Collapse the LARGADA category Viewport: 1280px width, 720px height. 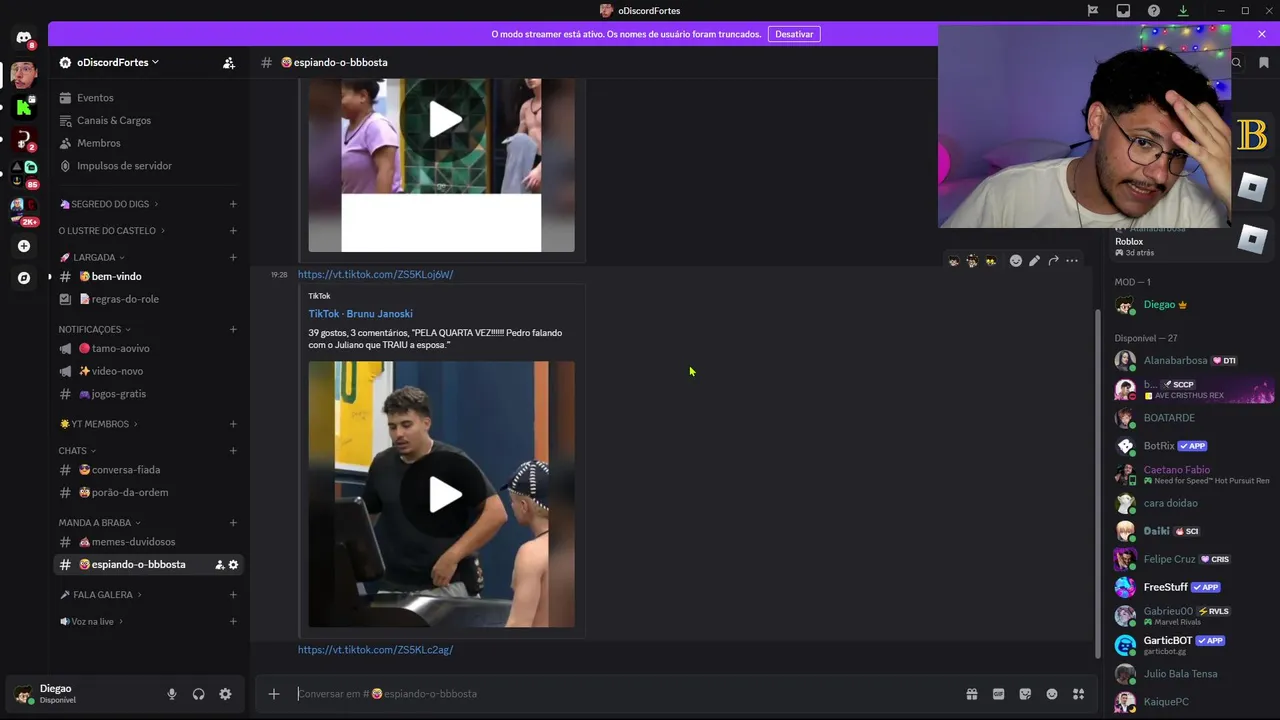pyautogui.click(x=92, y=257)
